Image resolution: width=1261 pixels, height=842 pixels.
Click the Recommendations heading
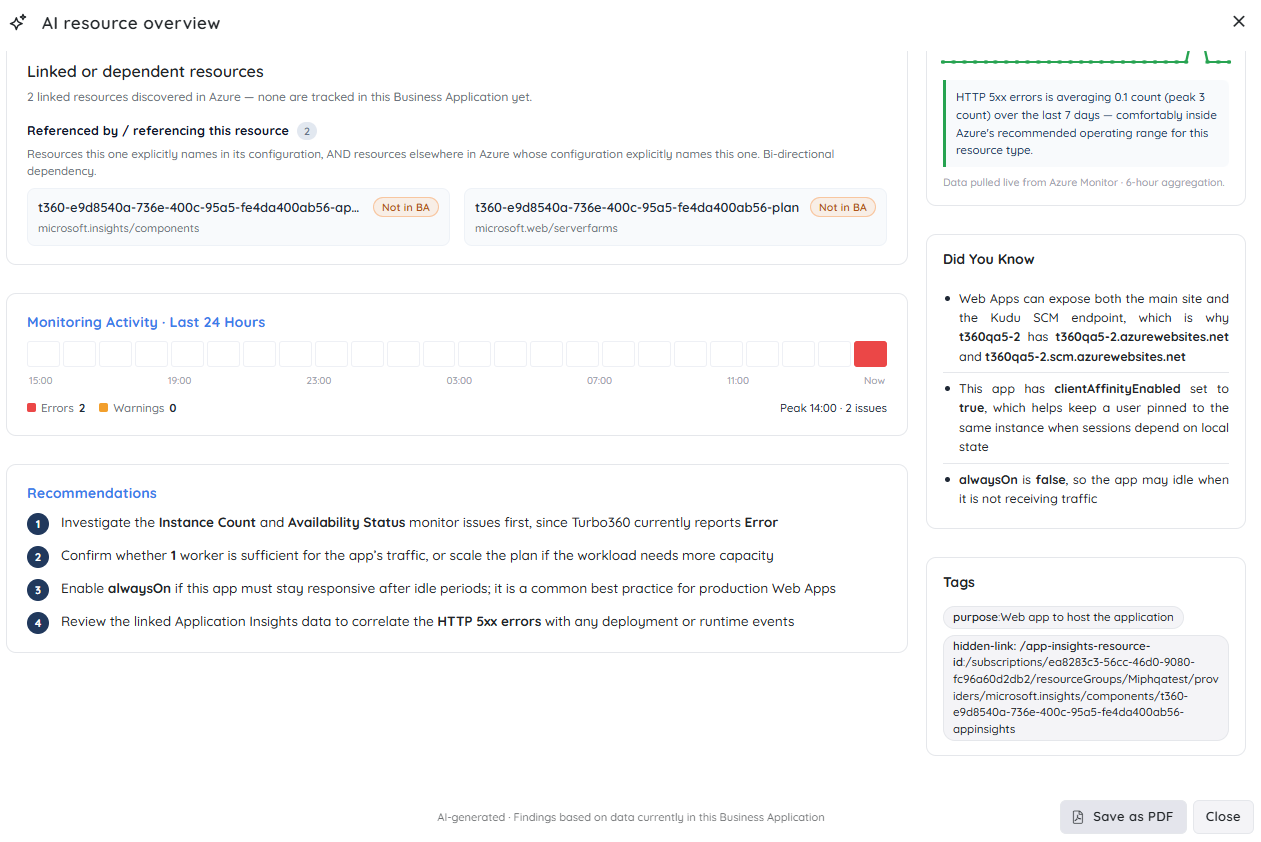92,493
